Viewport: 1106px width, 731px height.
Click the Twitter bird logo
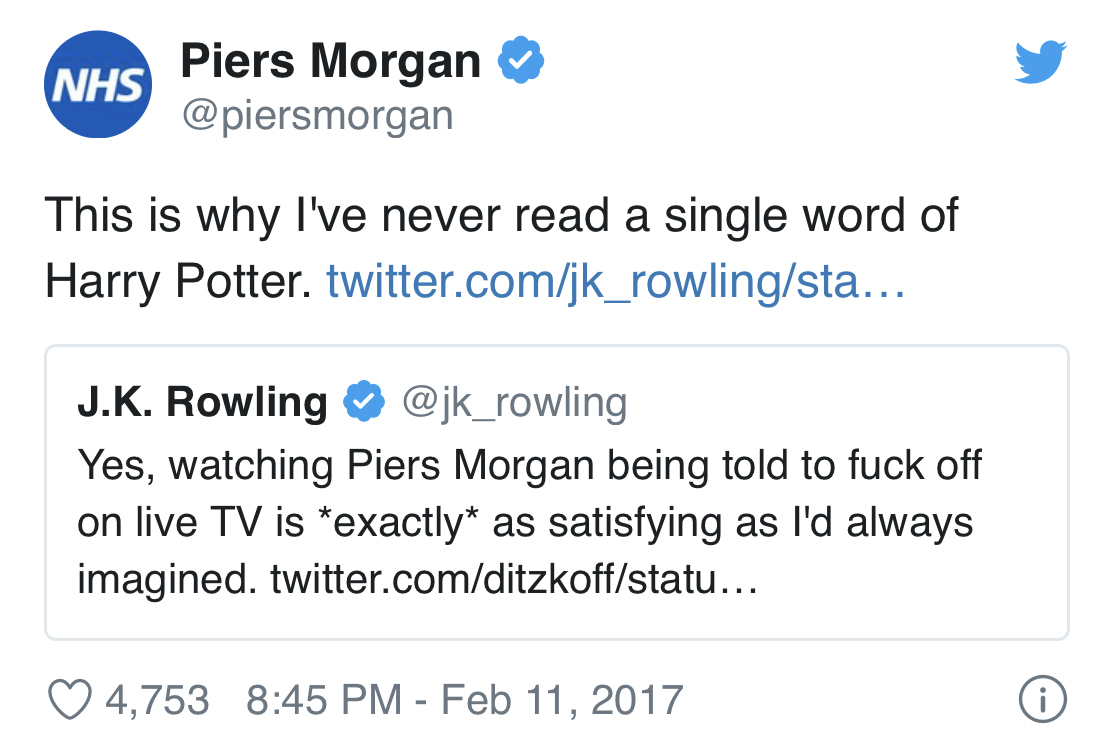(x=1041, y=63)
